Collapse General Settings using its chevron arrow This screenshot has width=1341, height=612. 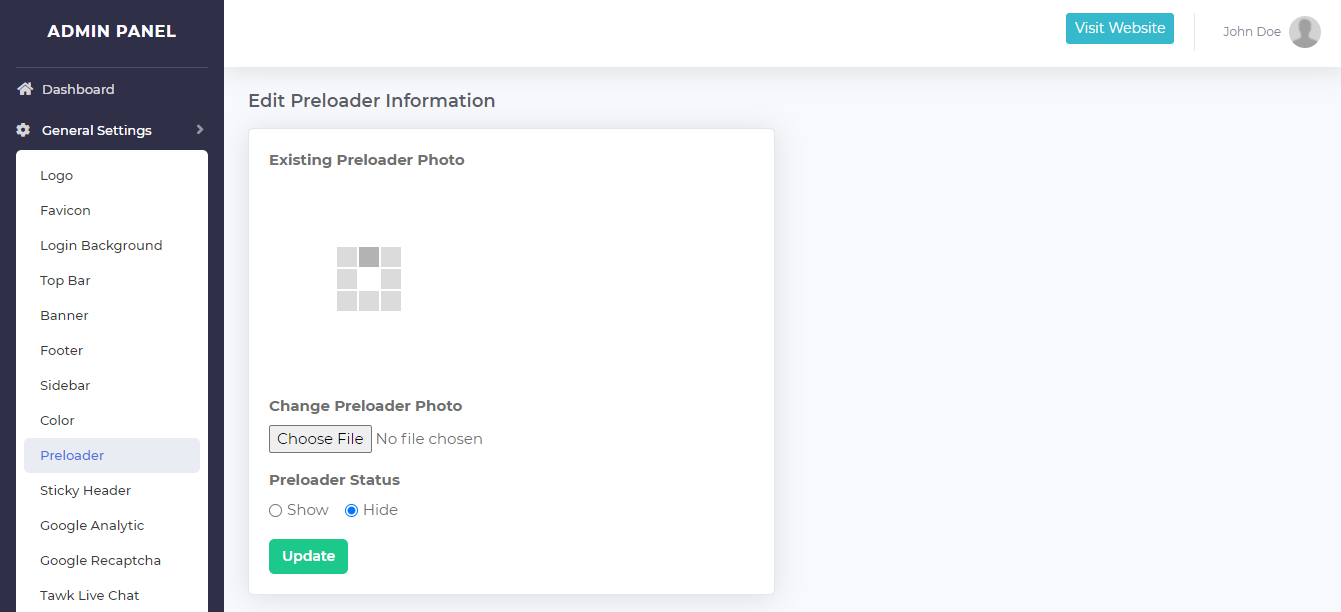click(199, 130)
